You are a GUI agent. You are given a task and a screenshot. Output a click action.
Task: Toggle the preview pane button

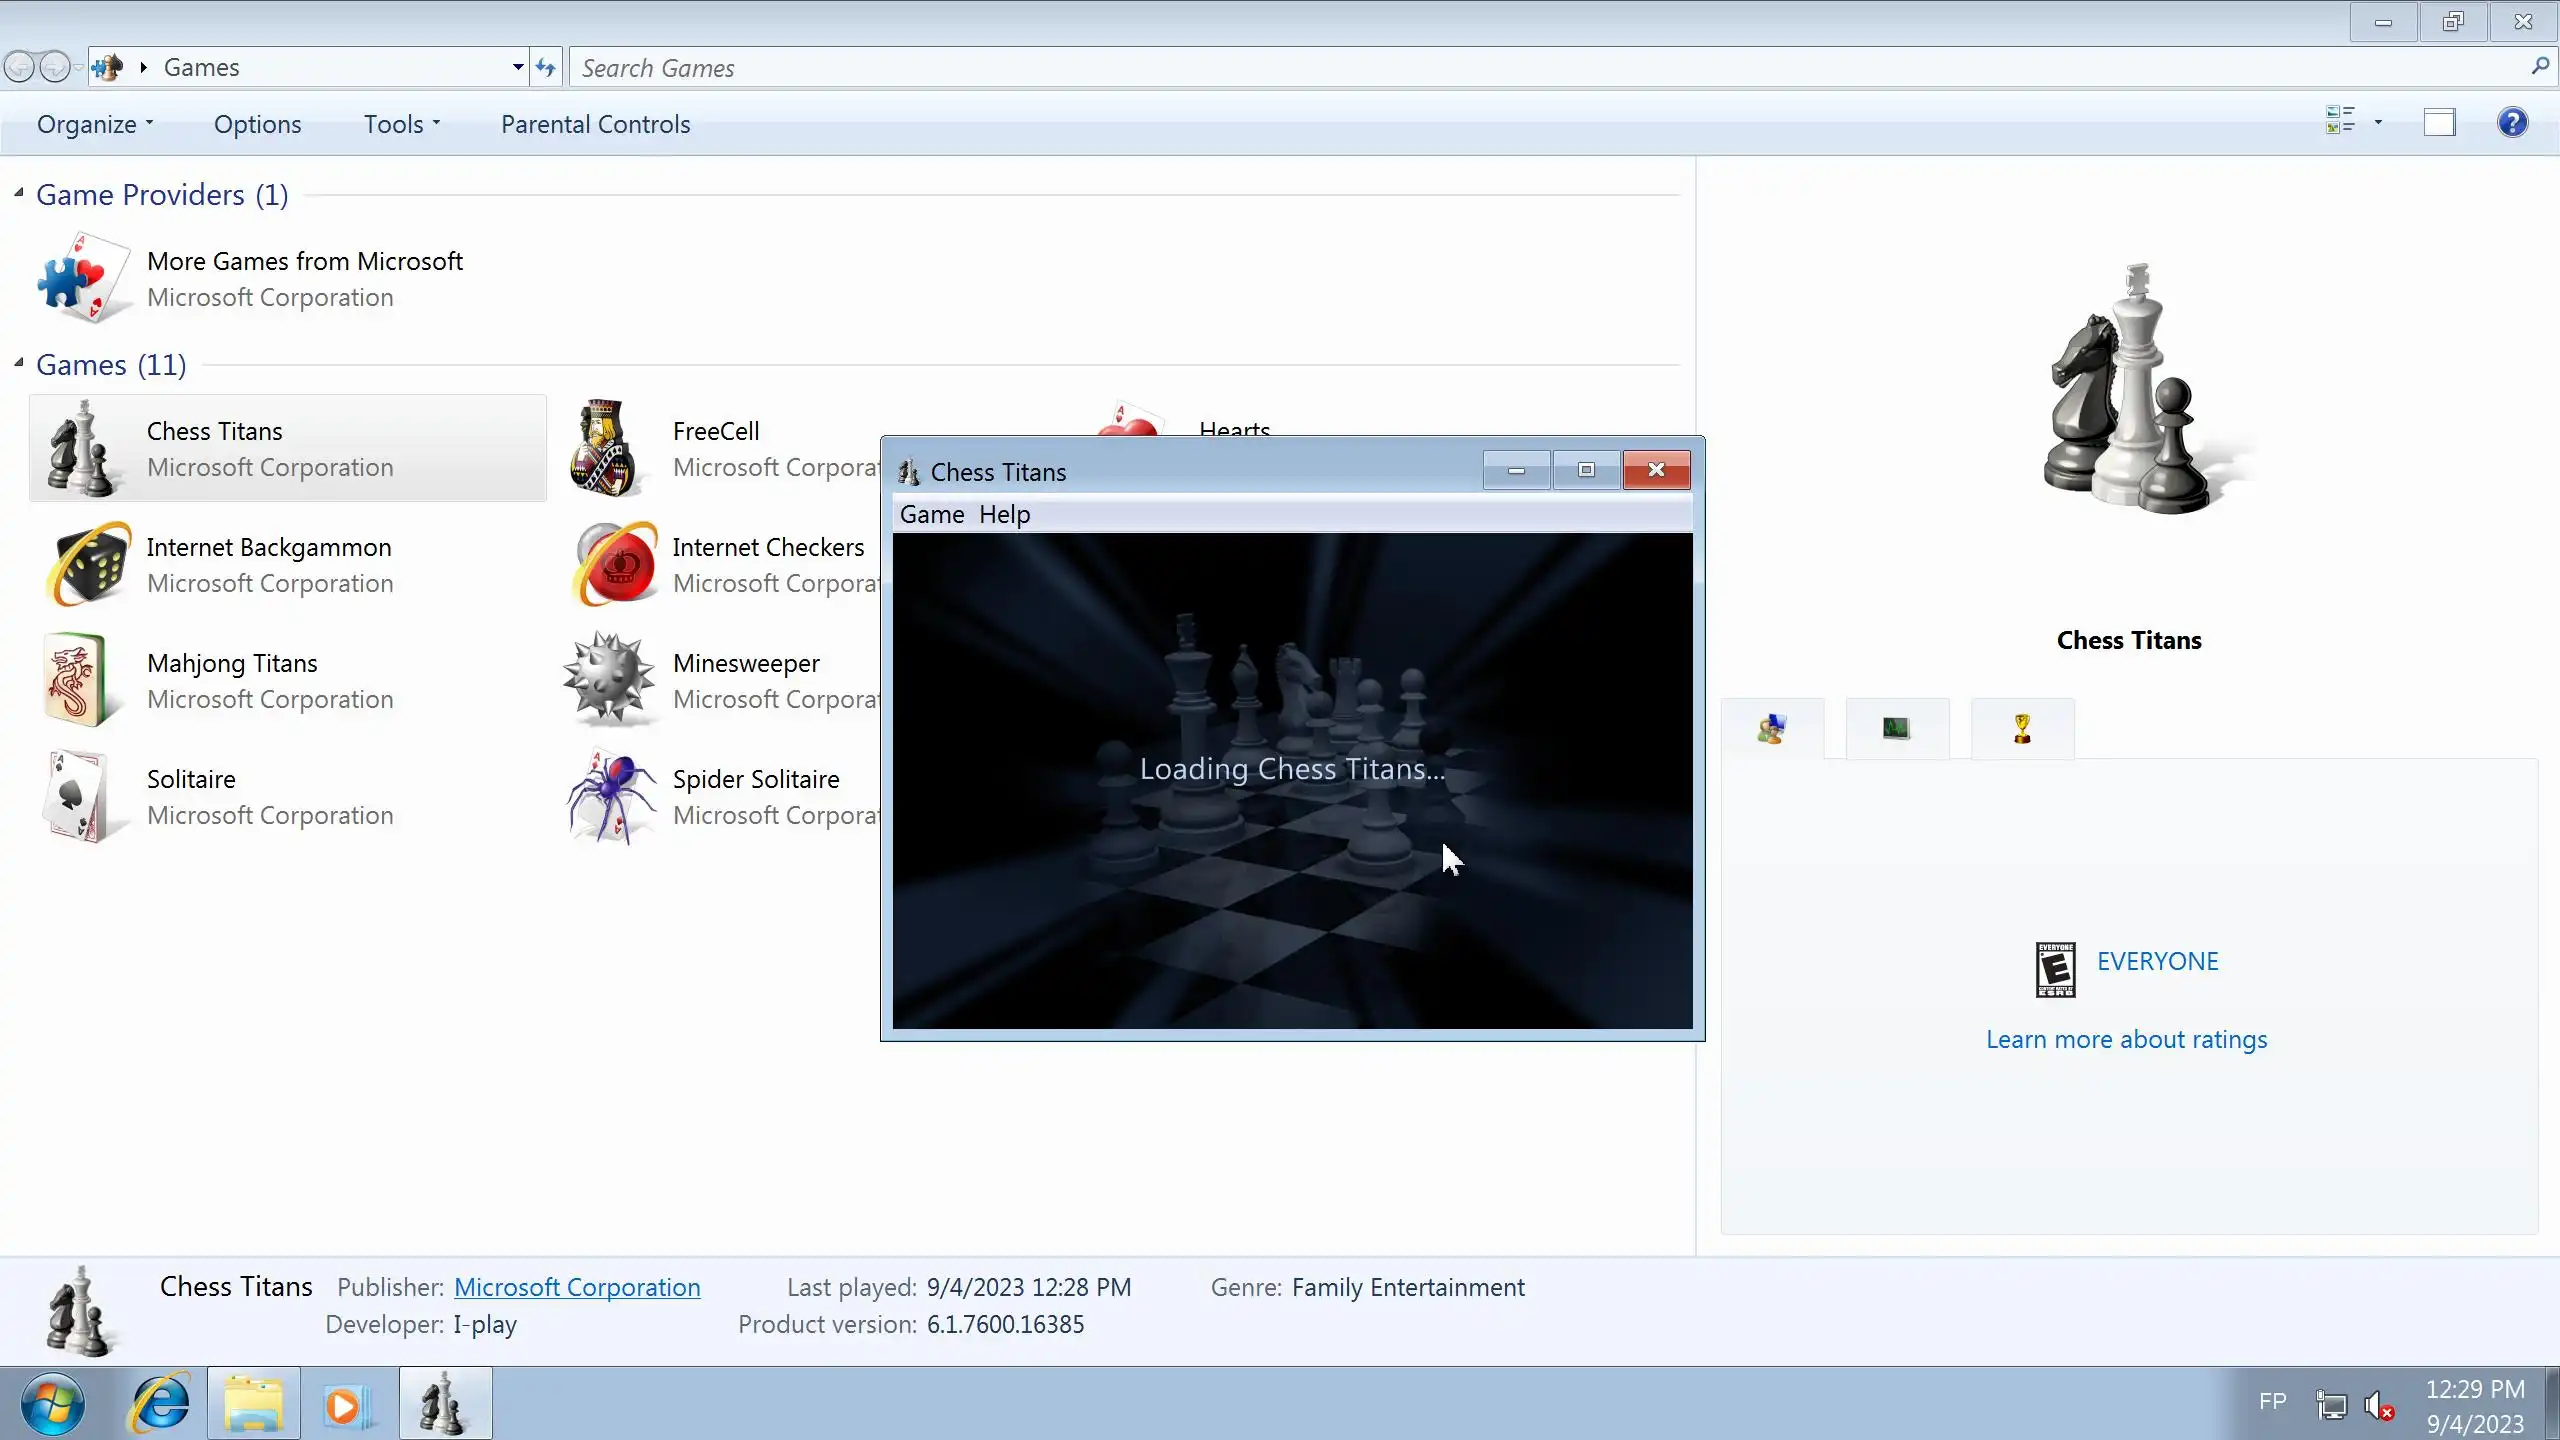pyautogui.click(x=2439, y=123)
